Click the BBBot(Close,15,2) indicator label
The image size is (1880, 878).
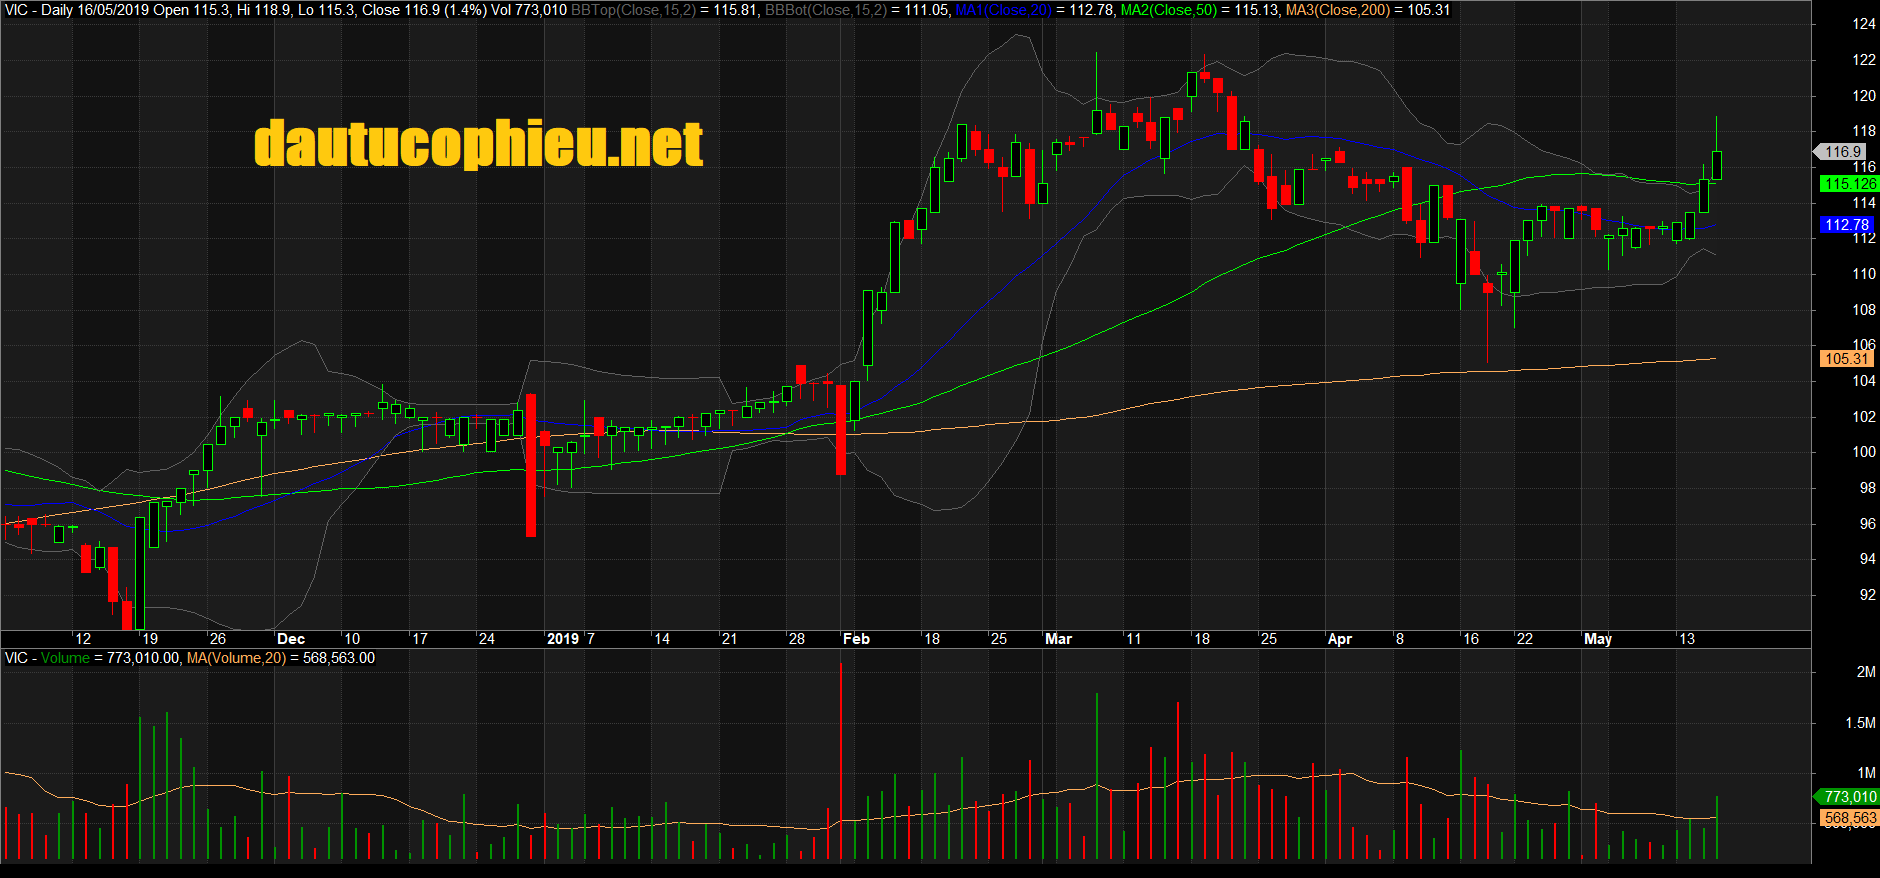[826, 10]
